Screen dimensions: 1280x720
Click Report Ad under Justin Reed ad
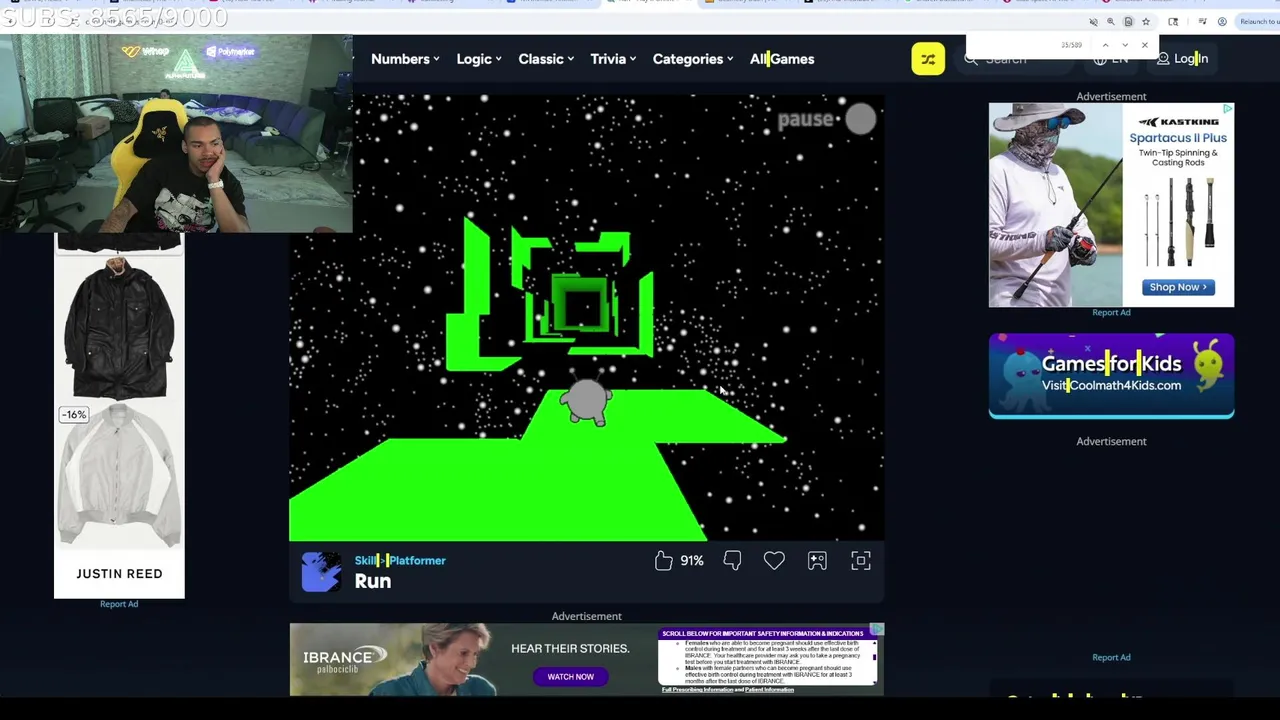coord(119,604)
